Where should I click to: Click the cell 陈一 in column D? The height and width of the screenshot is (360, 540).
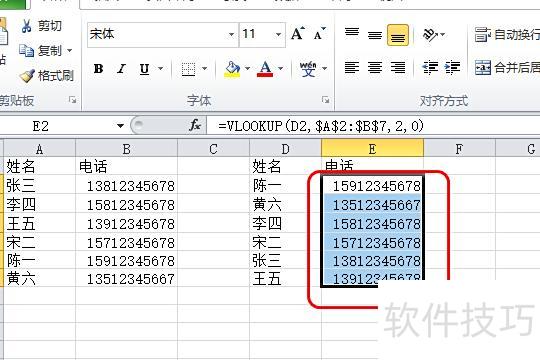pos(285,185)
